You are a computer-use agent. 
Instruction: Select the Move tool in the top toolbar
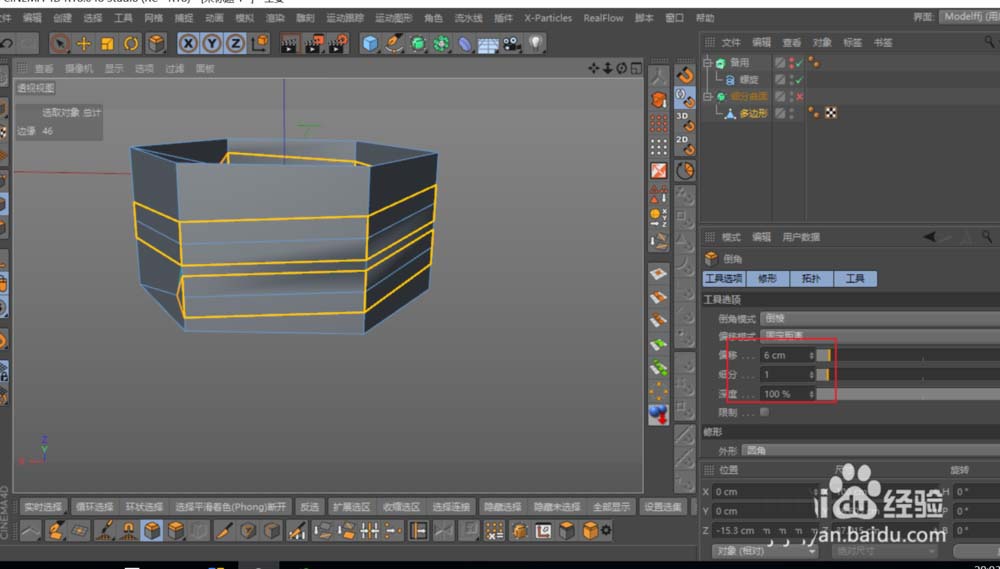click(x=84, y=43)
